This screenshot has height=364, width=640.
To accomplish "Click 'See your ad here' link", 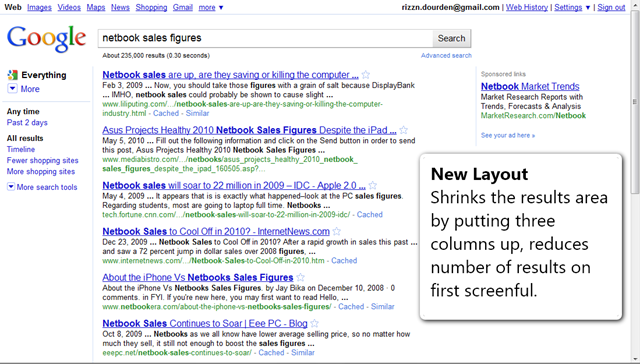I will [508, 135].
